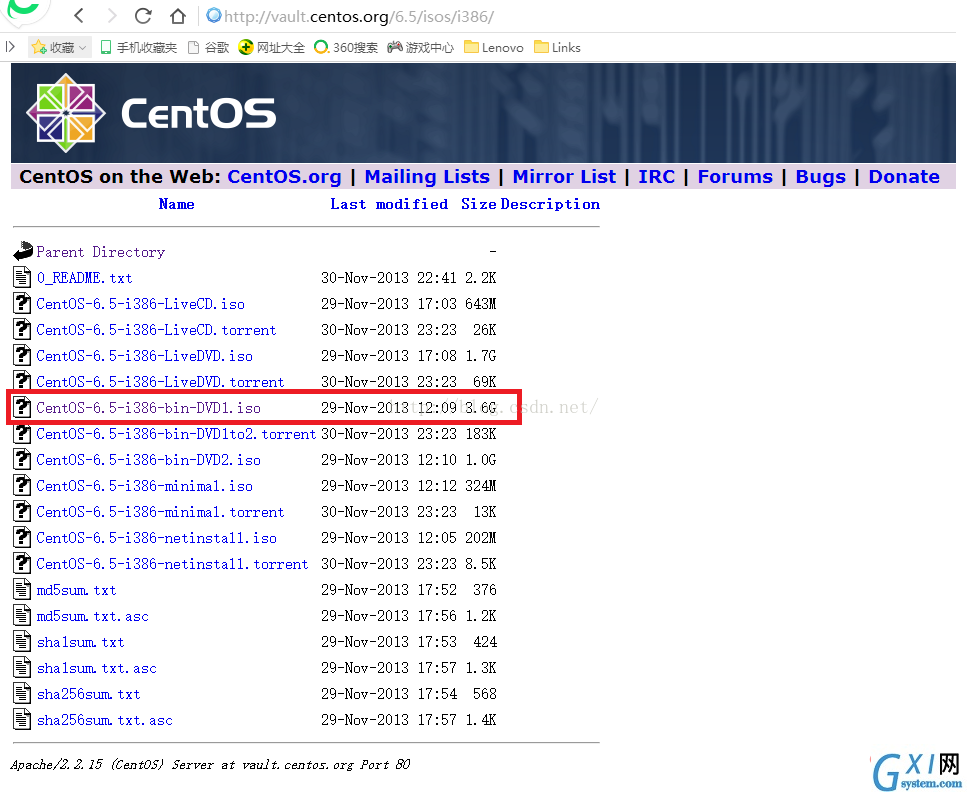The image size is (969, 792).
Task: Download CentOS-6.5-i386-LiveDVD.torrent
Action: tap(160, 382)
